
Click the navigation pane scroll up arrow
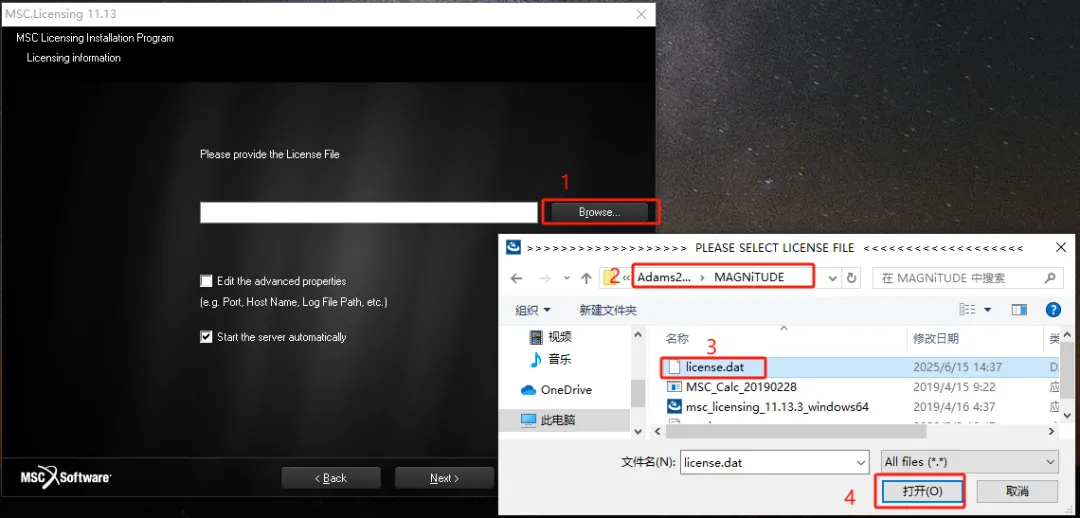pyautogui.click(x=638, y=334)
